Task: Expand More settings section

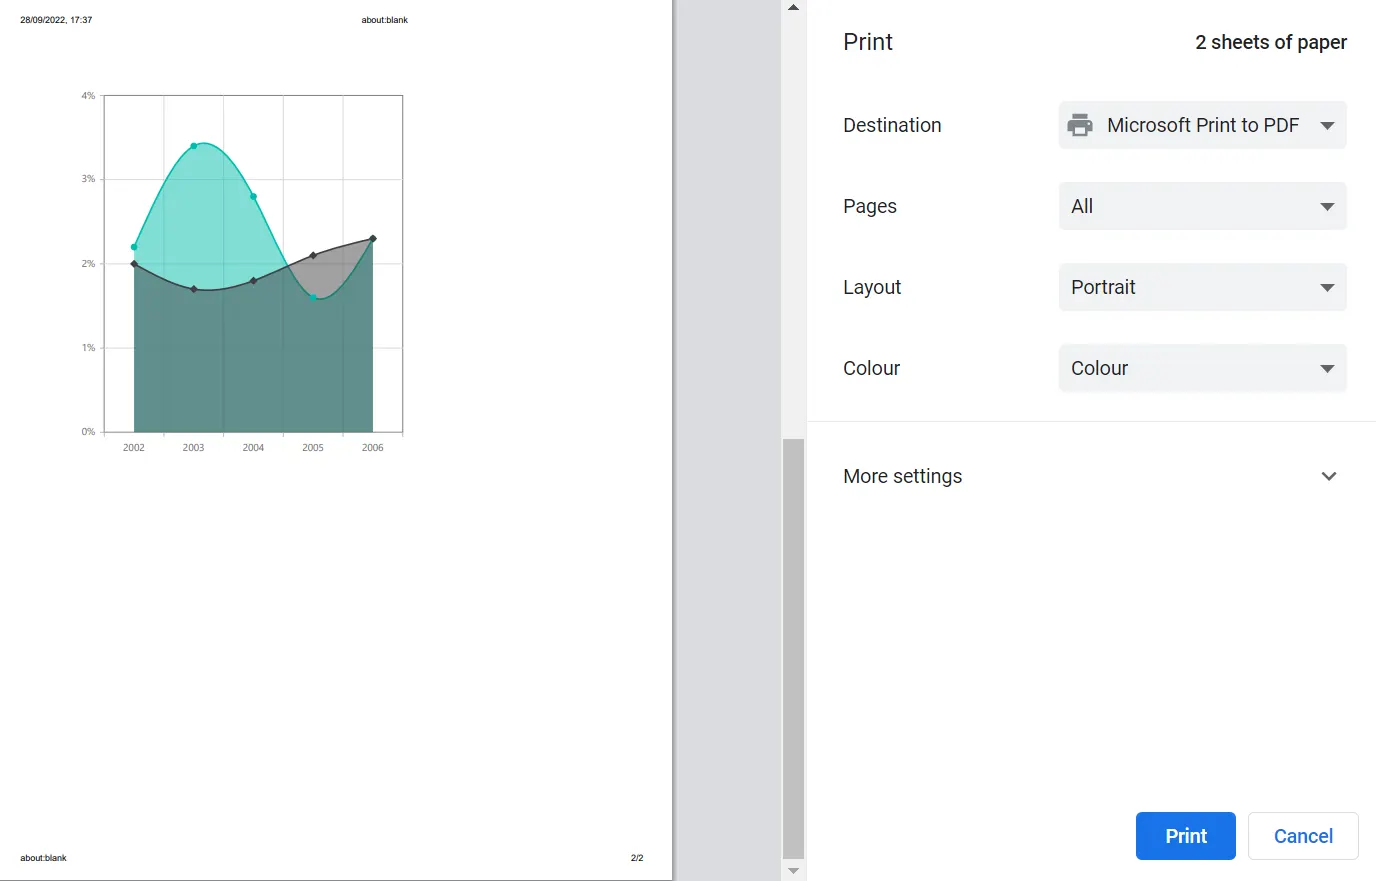Action: pos(1091,476)
